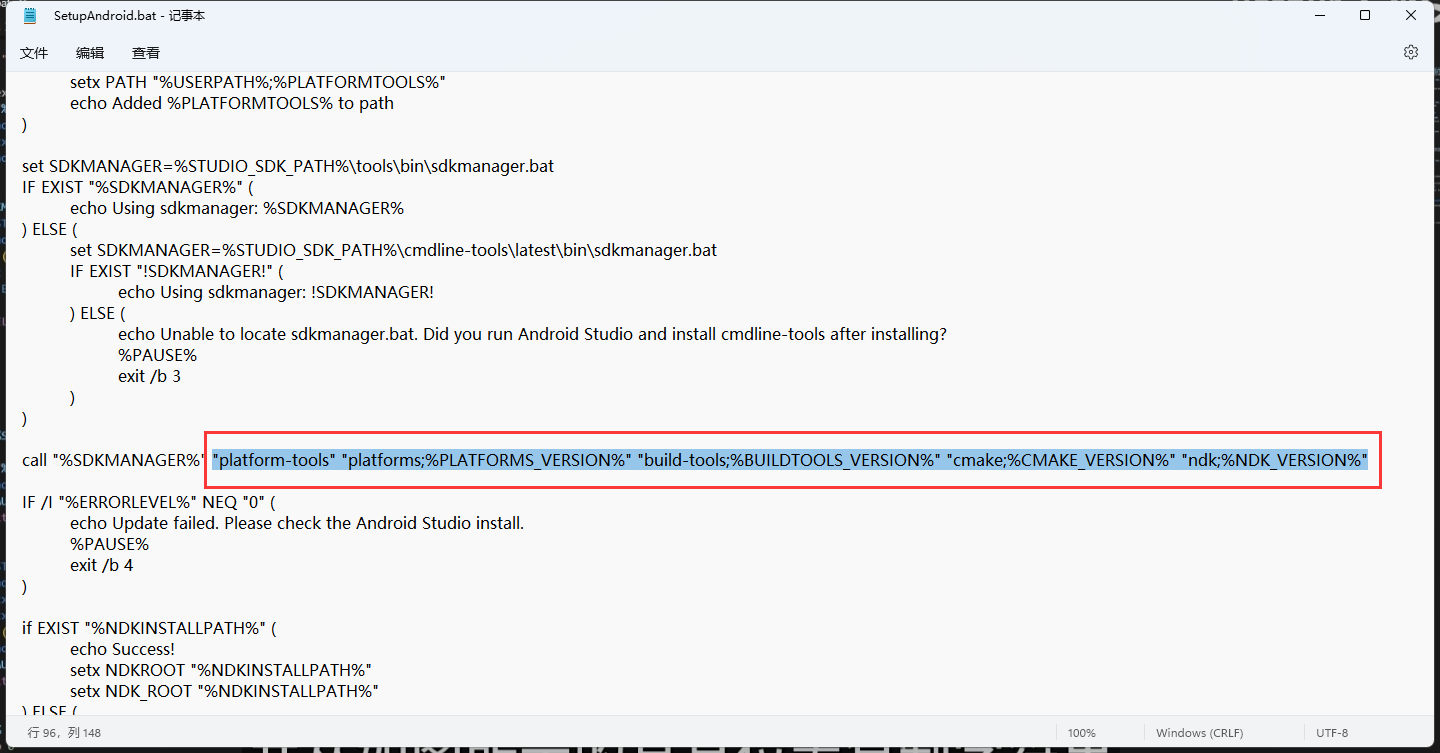Minimize the Notepad window
Screen dimensions: 1440x753
1318,15
